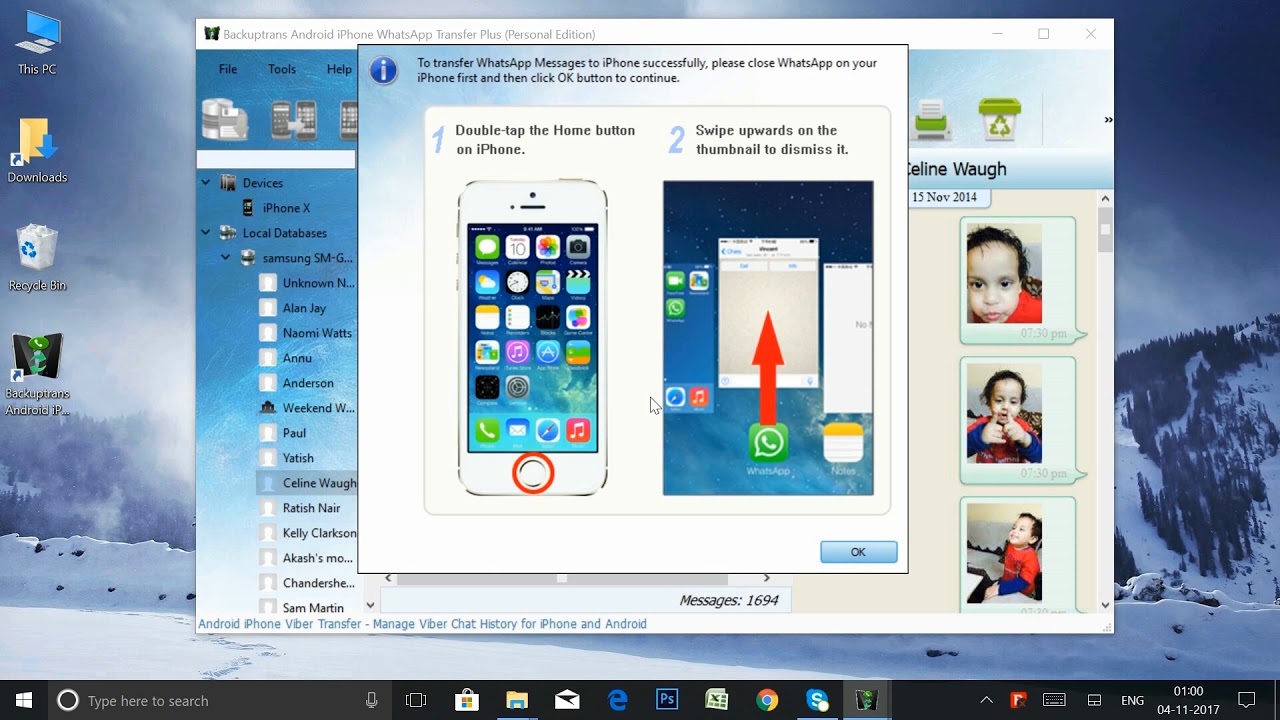Select the Yatish contact
Image resolution: width=1280 pixels, height=720 pixels.
coord(298,458)
